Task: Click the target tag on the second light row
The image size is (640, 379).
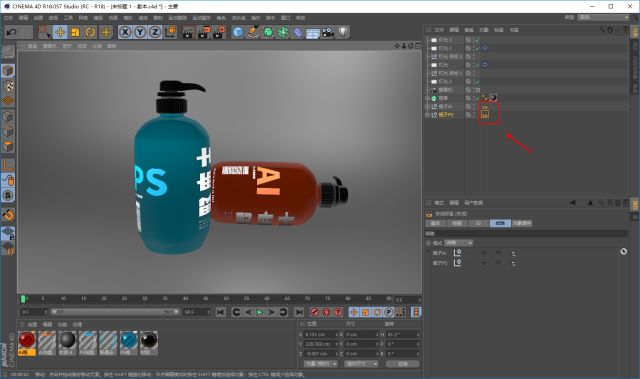Action: (x=485, y=49)
